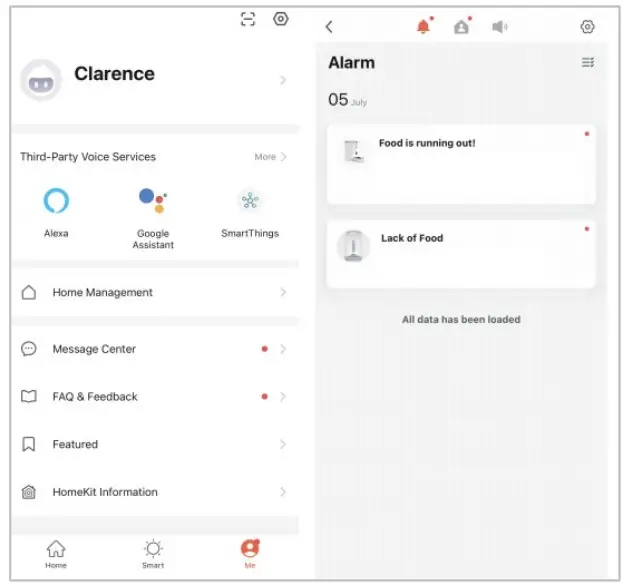Tap the scan QR code icon
This screenshot has height=585, width=627.
pyautogui.click(x=248, y=19)
